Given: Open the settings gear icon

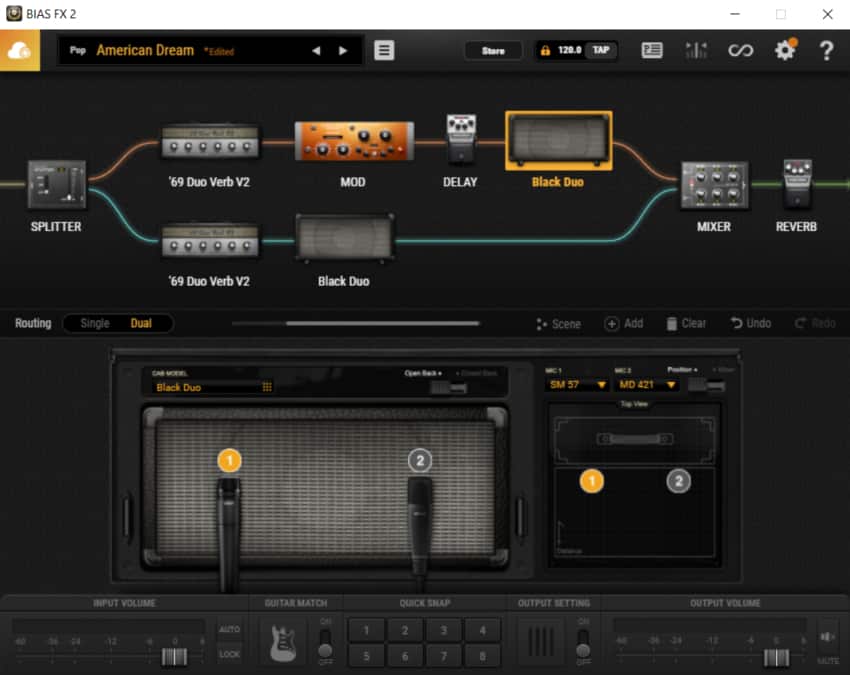Looking at the screenshot, I should coord(785,50).
